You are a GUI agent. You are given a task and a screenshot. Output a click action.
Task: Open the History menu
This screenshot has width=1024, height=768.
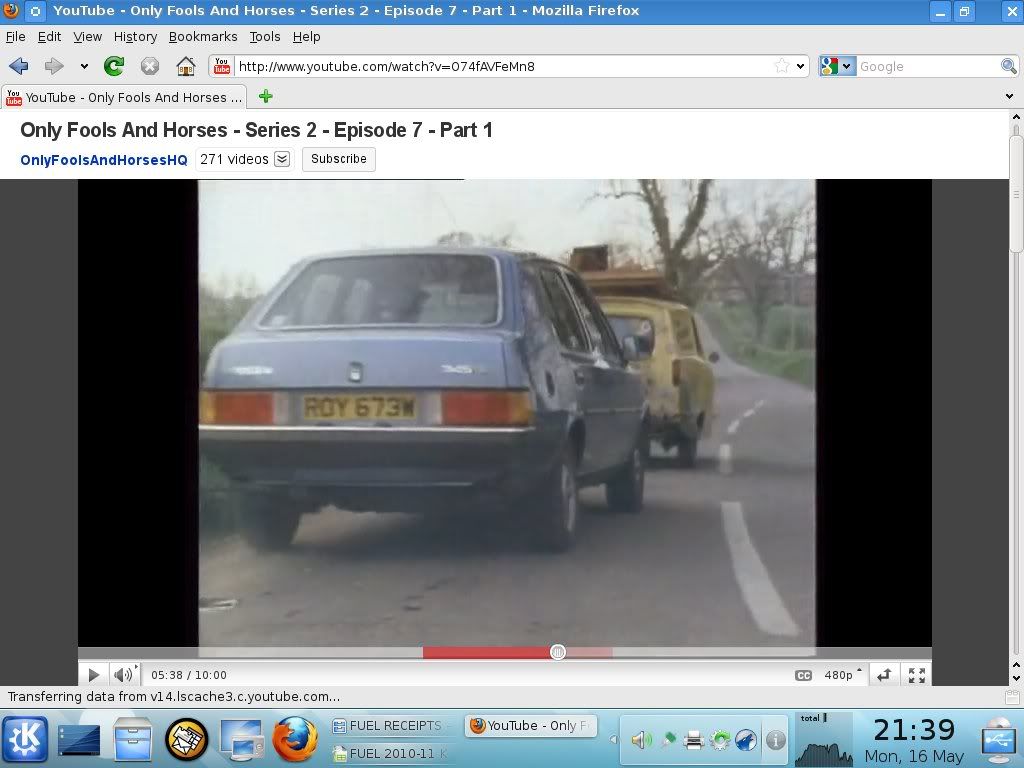pos(135,37)
